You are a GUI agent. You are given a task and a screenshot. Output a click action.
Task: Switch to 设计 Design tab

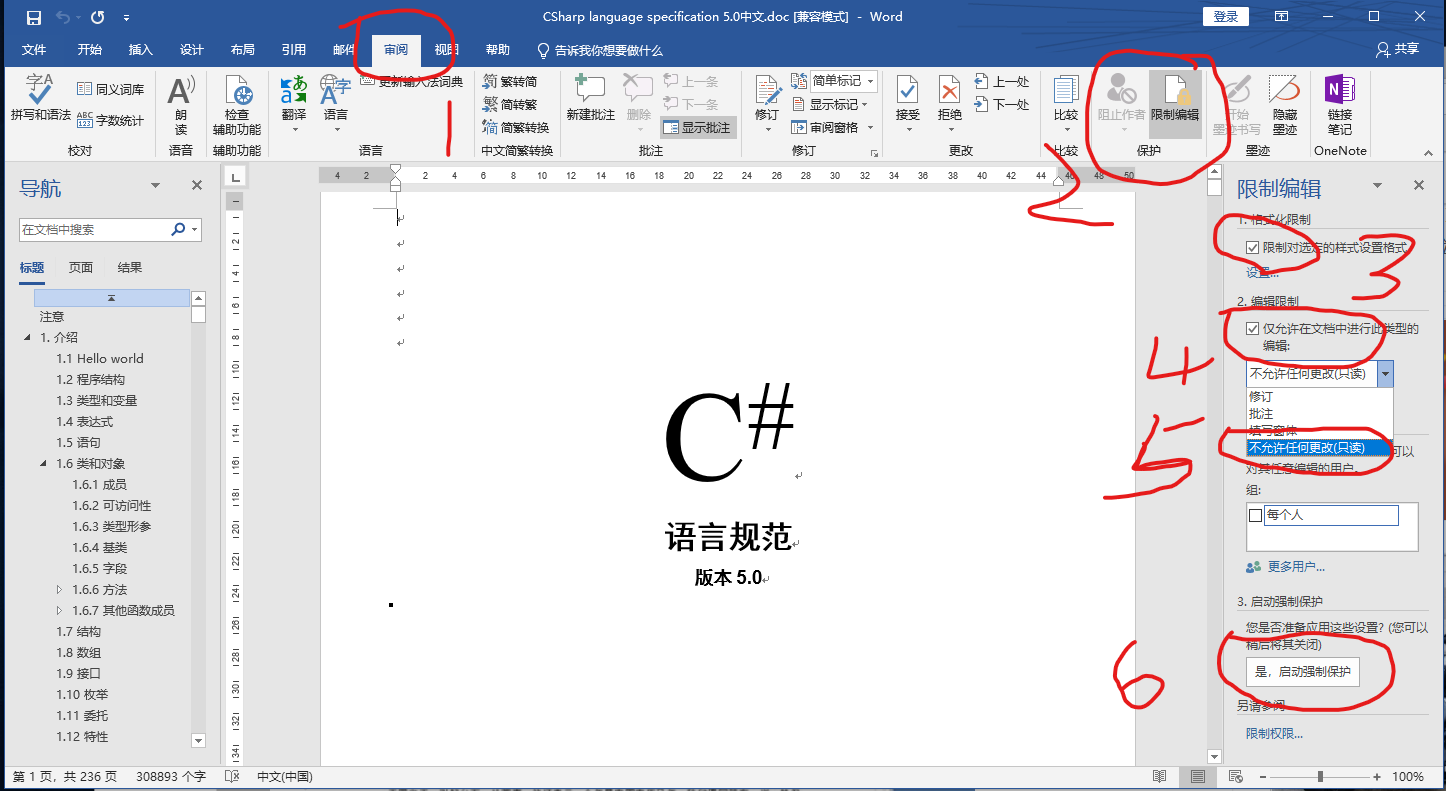pos(192,50)
